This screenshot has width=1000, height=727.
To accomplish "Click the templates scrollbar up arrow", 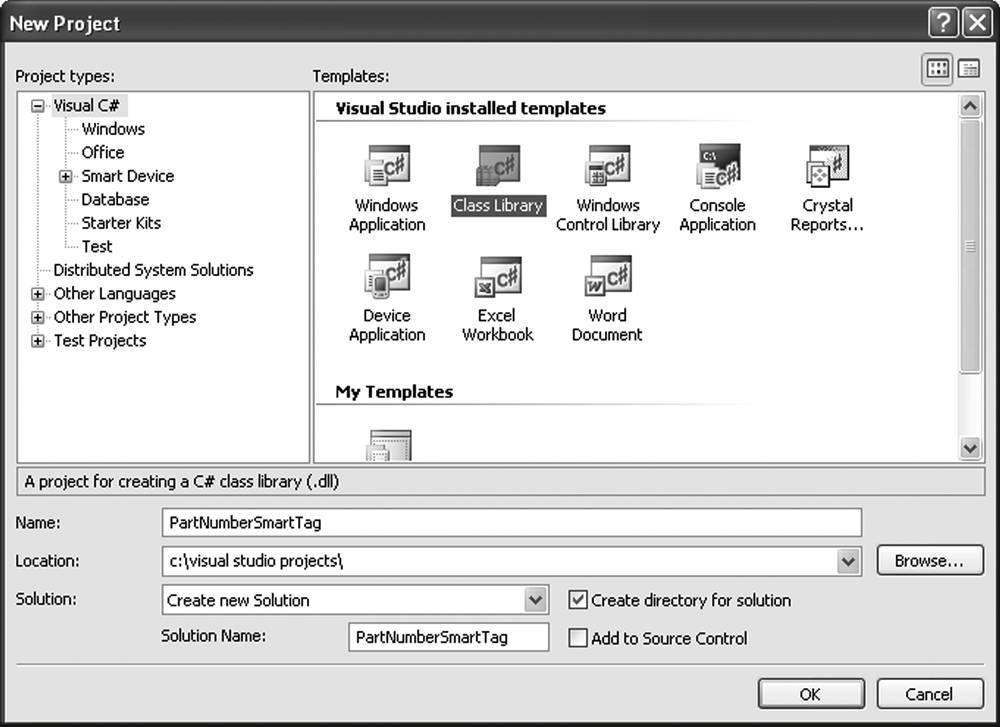I will point(970,106).
